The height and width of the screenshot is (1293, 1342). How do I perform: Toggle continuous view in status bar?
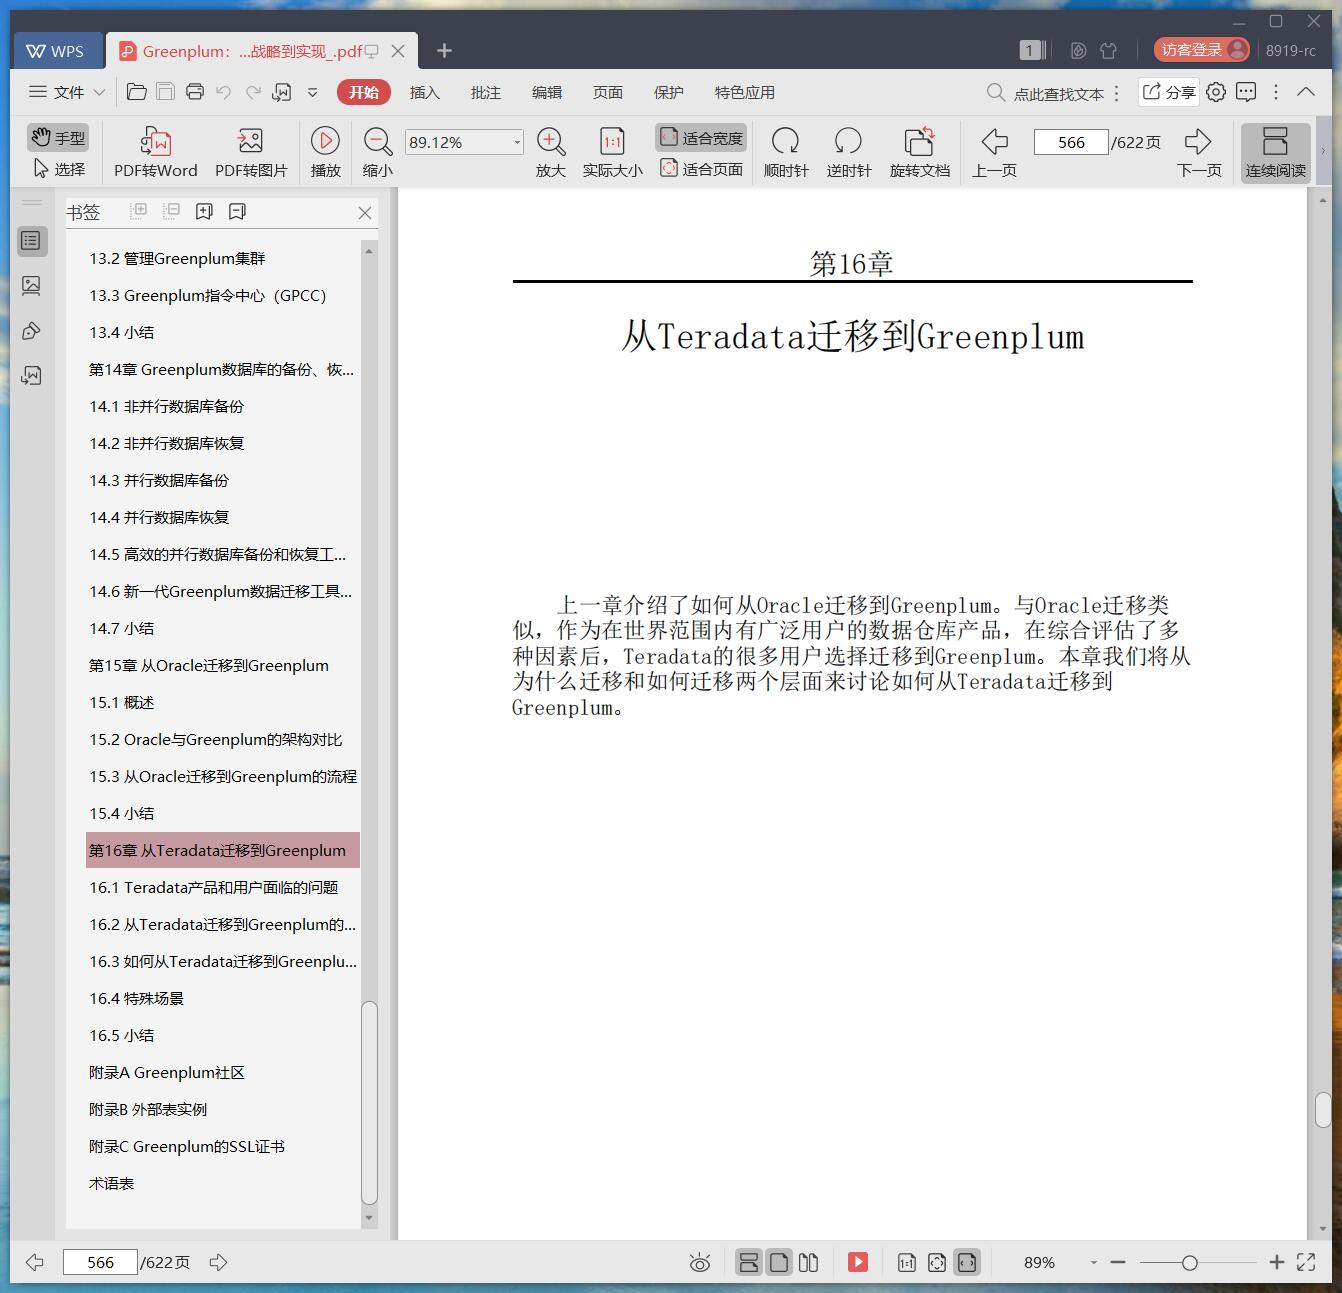pos(748,1262)
